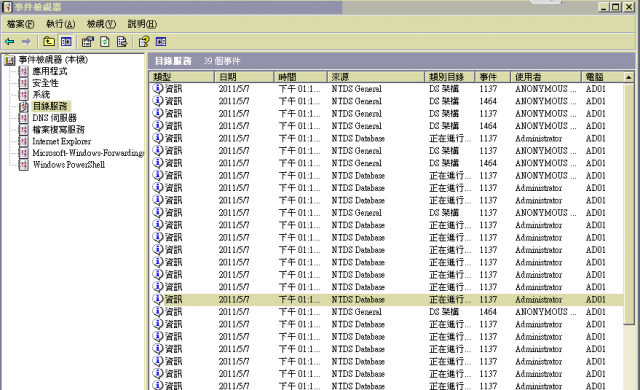640x390 pixels.
Task: Maximize the Event Viewer window
Action: pos(616,7)
